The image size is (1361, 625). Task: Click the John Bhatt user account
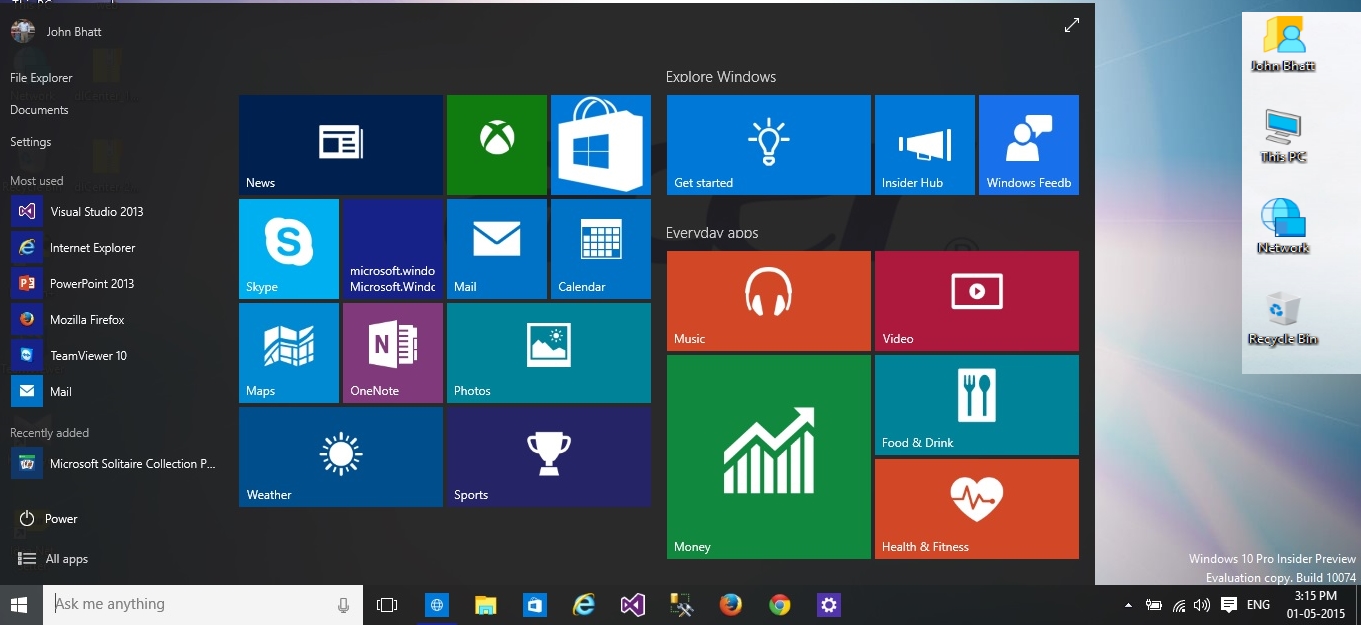56,31
